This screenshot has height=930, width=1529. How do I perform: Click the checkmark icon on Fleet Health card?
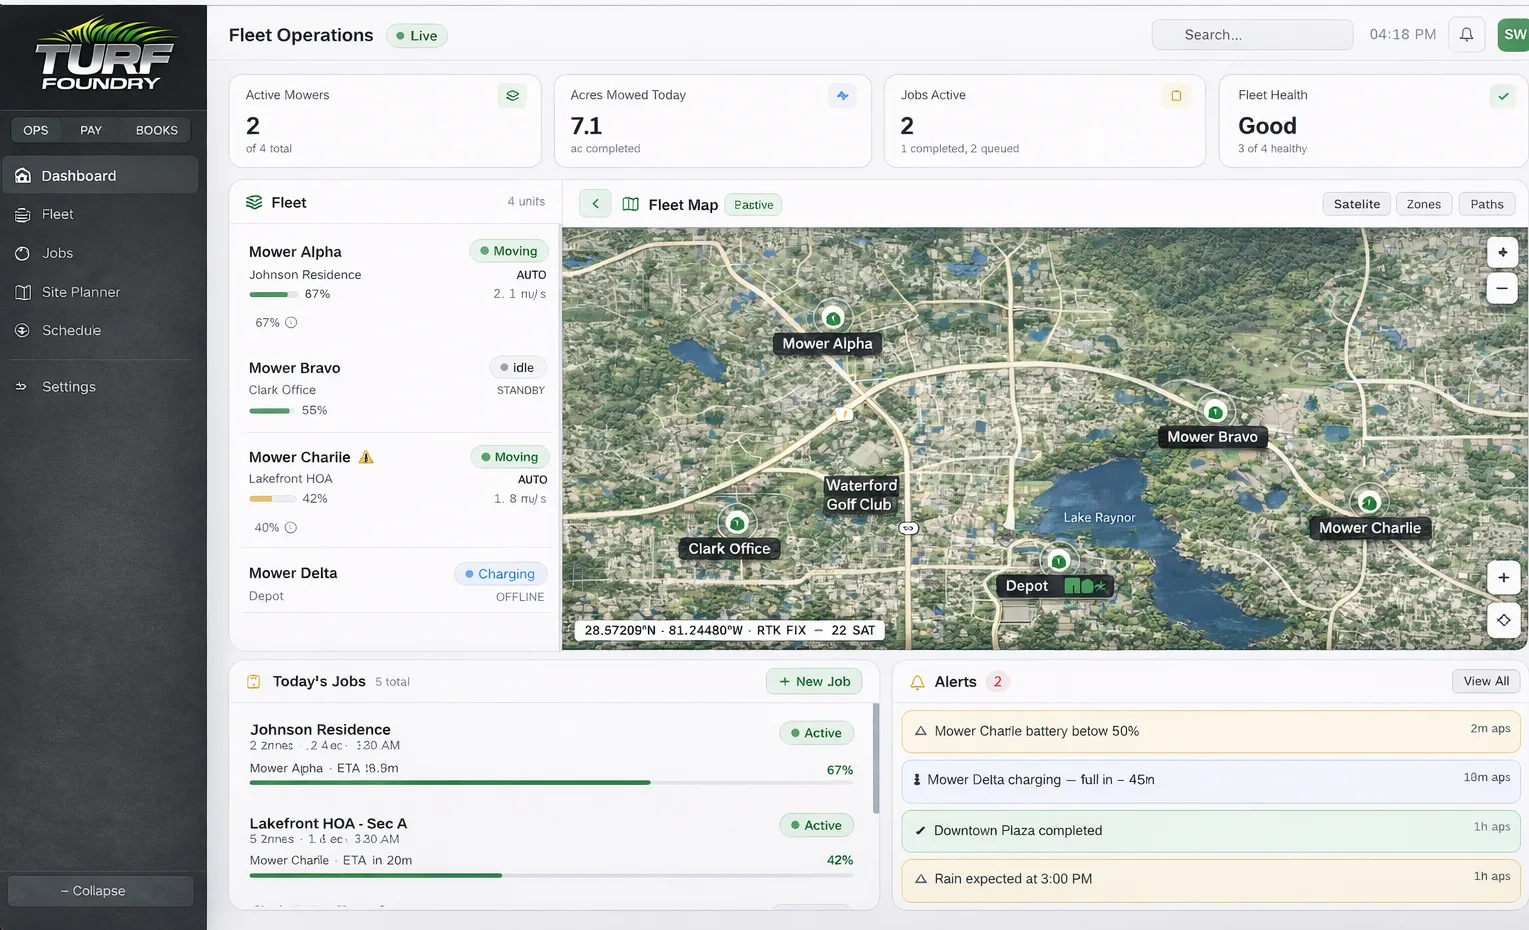tap(1503, 96)
